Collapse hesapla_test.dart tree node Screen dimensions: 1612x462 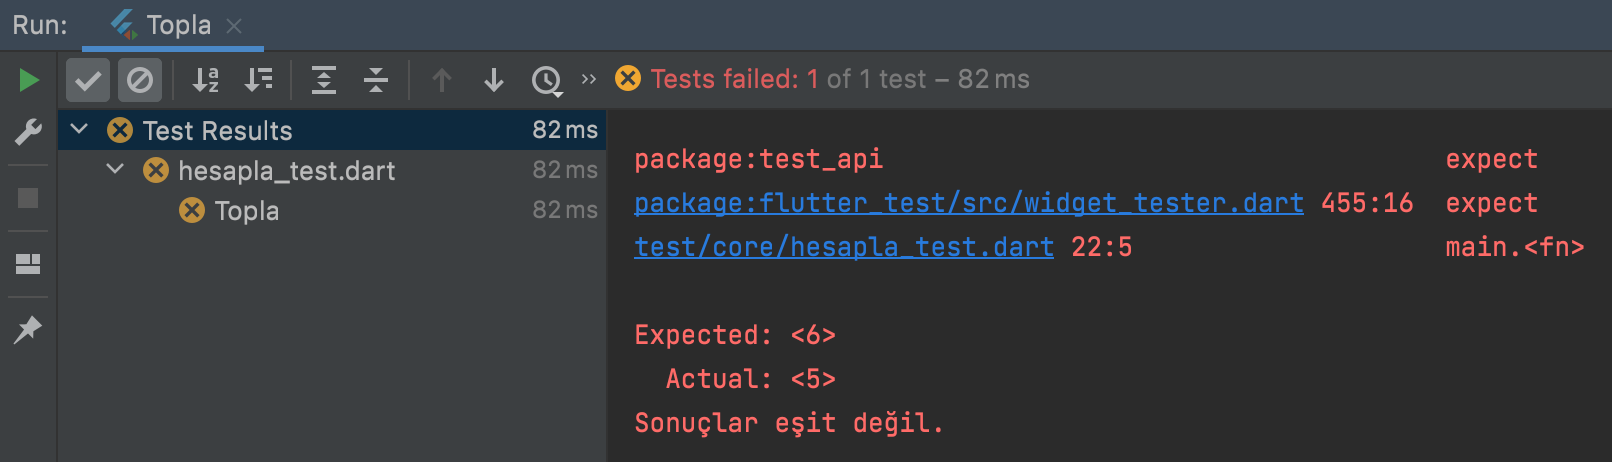115,169
